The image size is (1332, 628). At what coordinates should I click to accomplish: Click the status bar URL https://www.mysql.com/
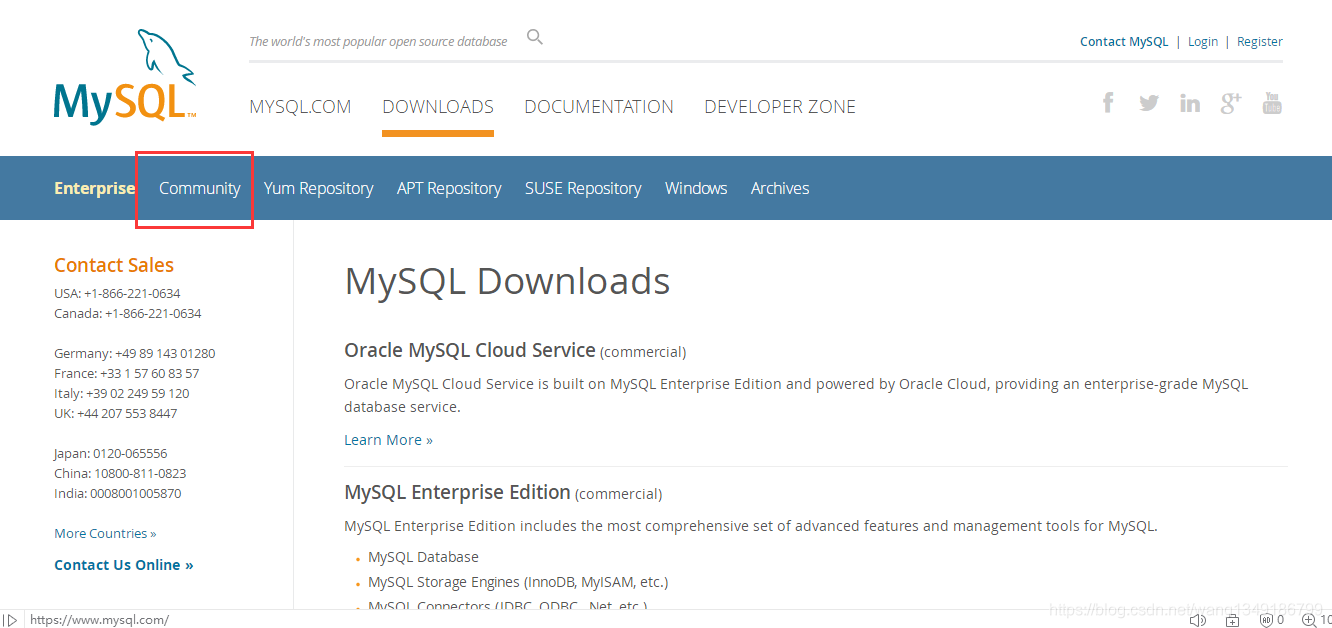click(99, 620)
